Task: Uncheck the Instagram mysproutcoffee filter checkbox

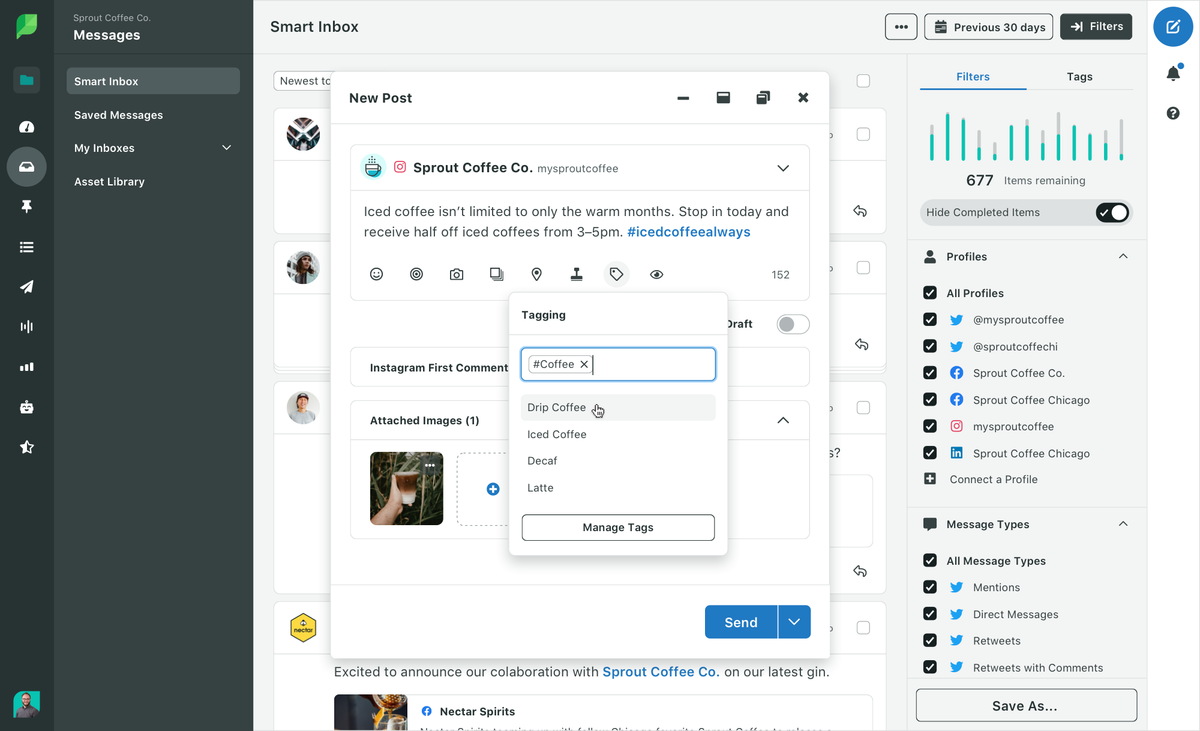Action: click(930, 426)
